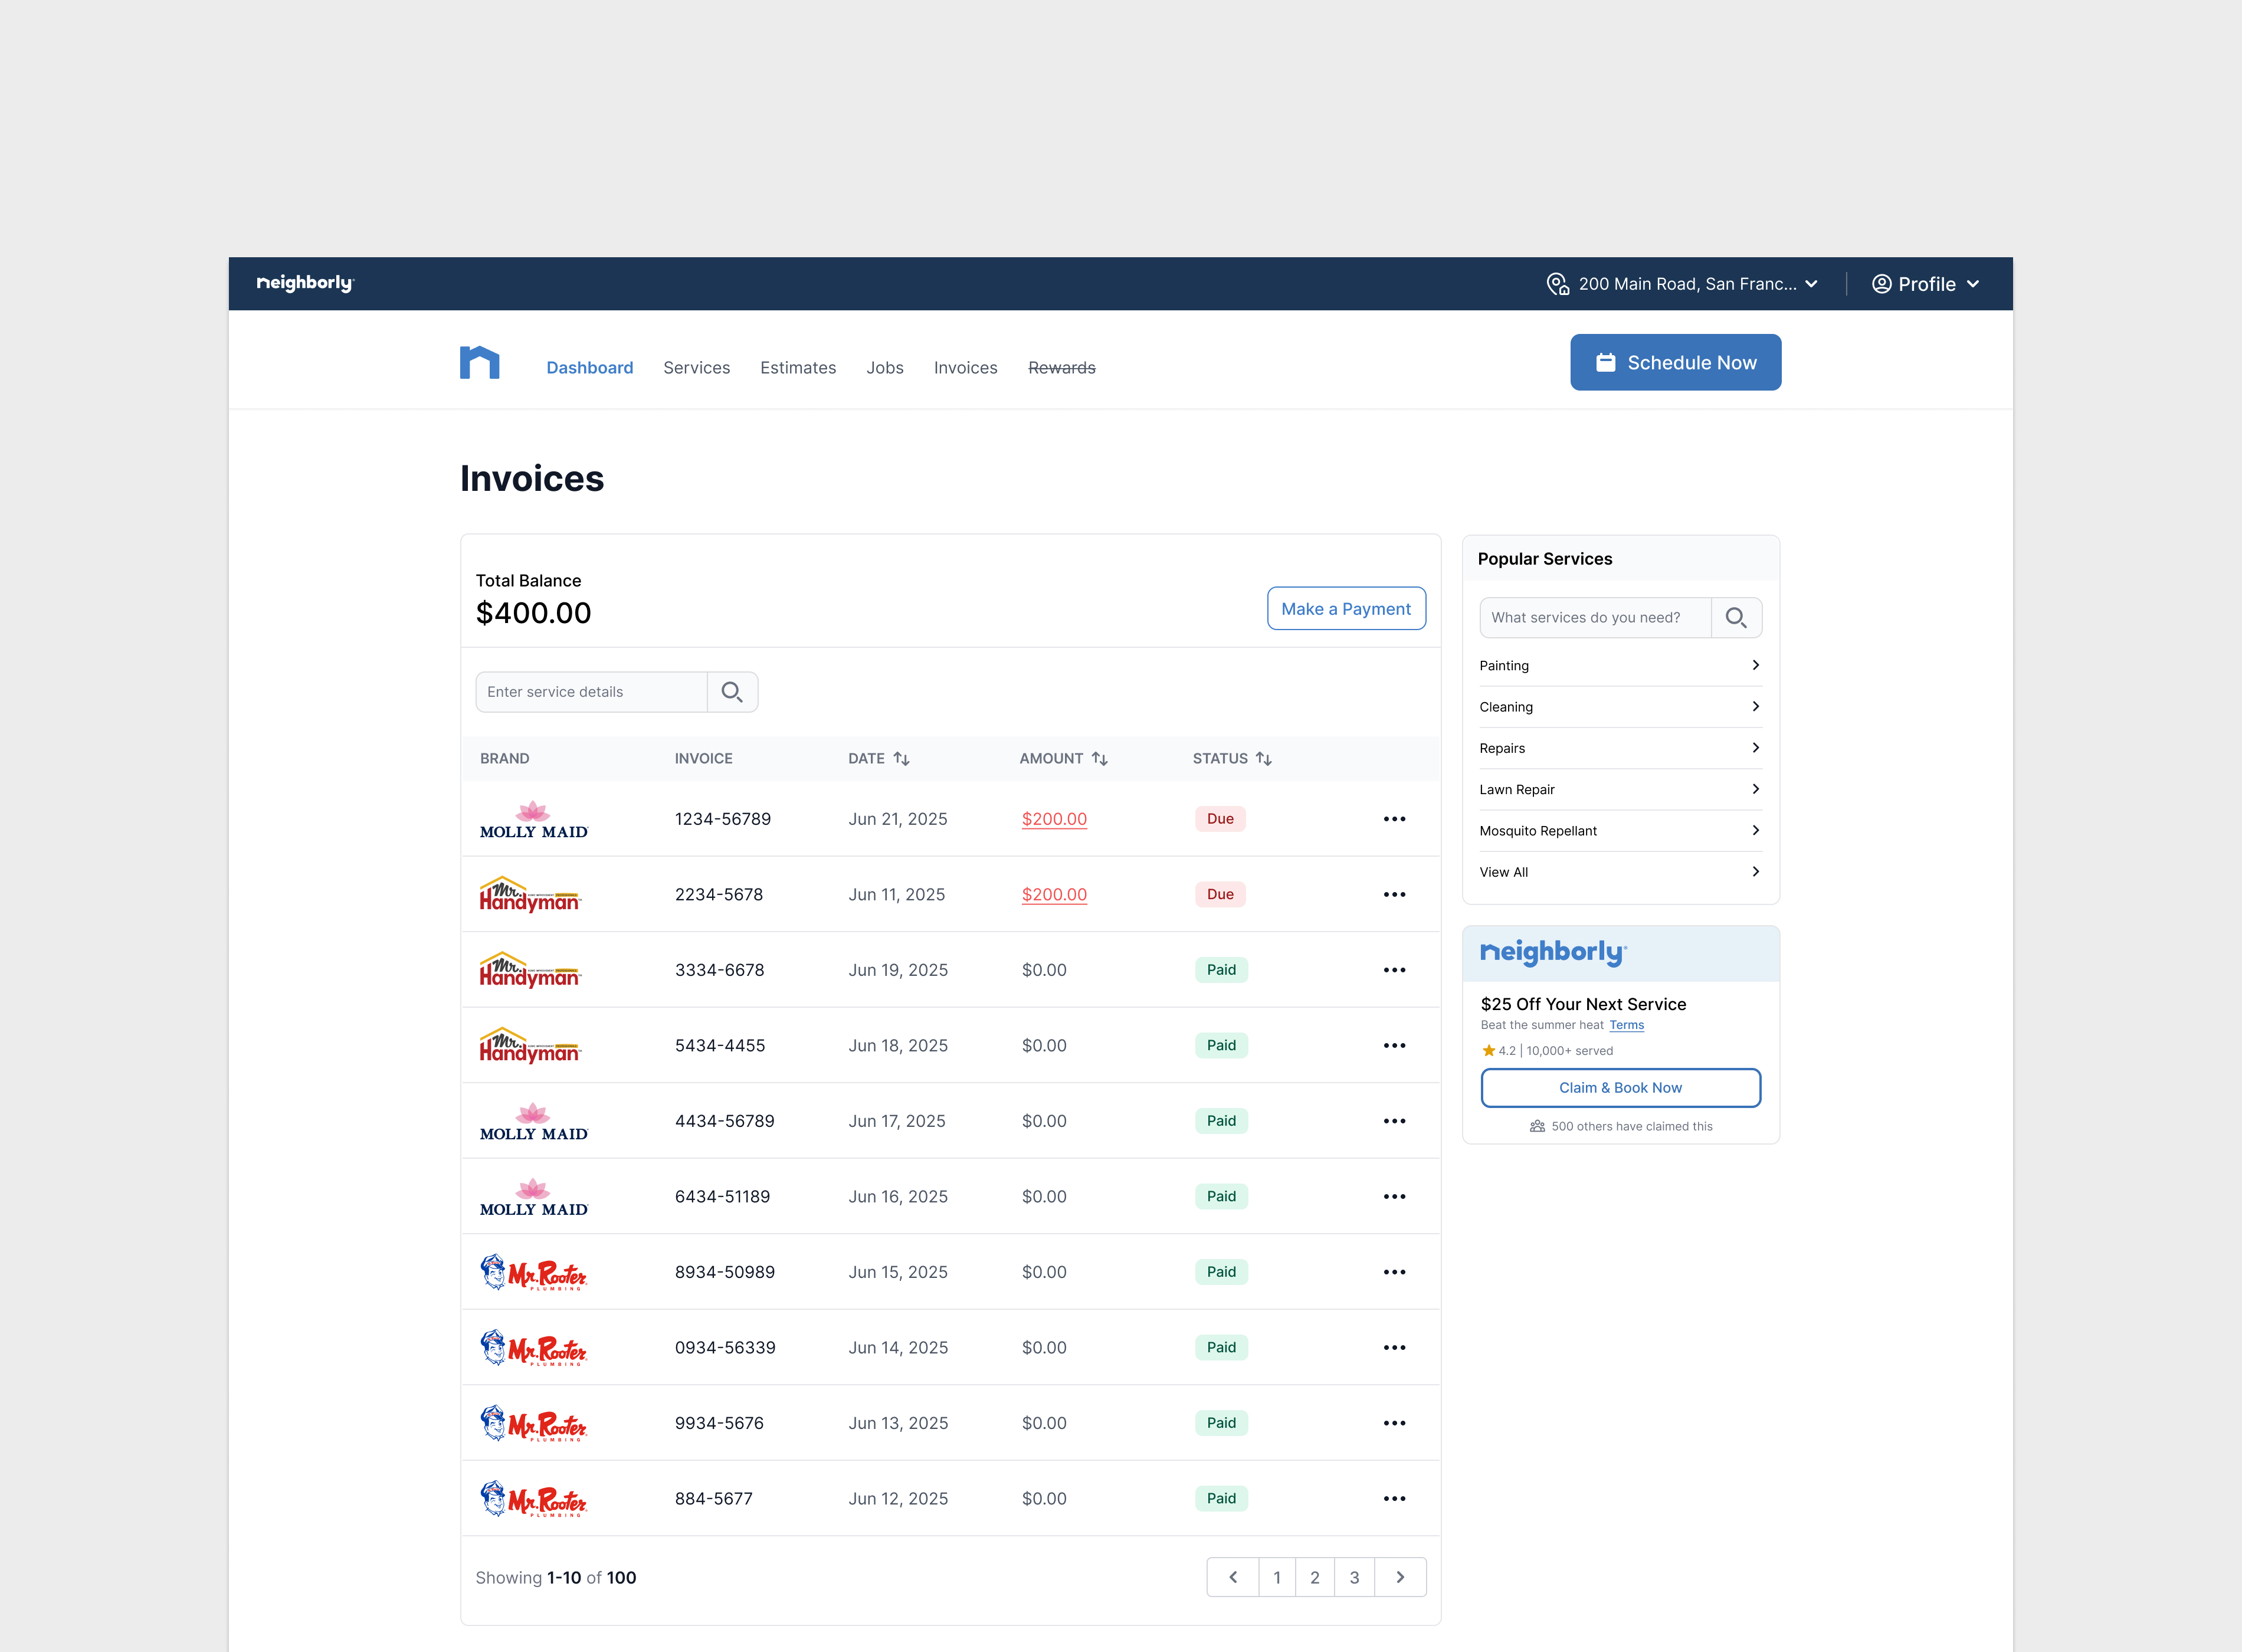Click the Popular Services search icon
The height and width of the screenshot is (1652, 2242).
tap(1736, 618)
